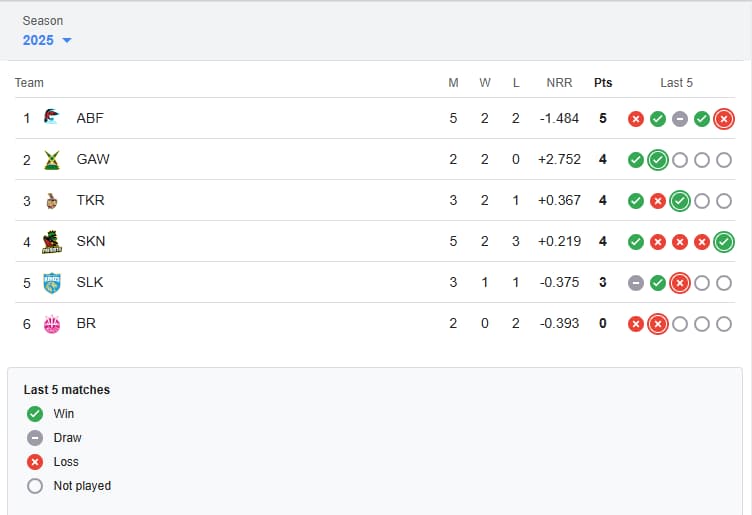Open the GAW team name link
The width and height of the screenshot is (752, 515).
93,159
